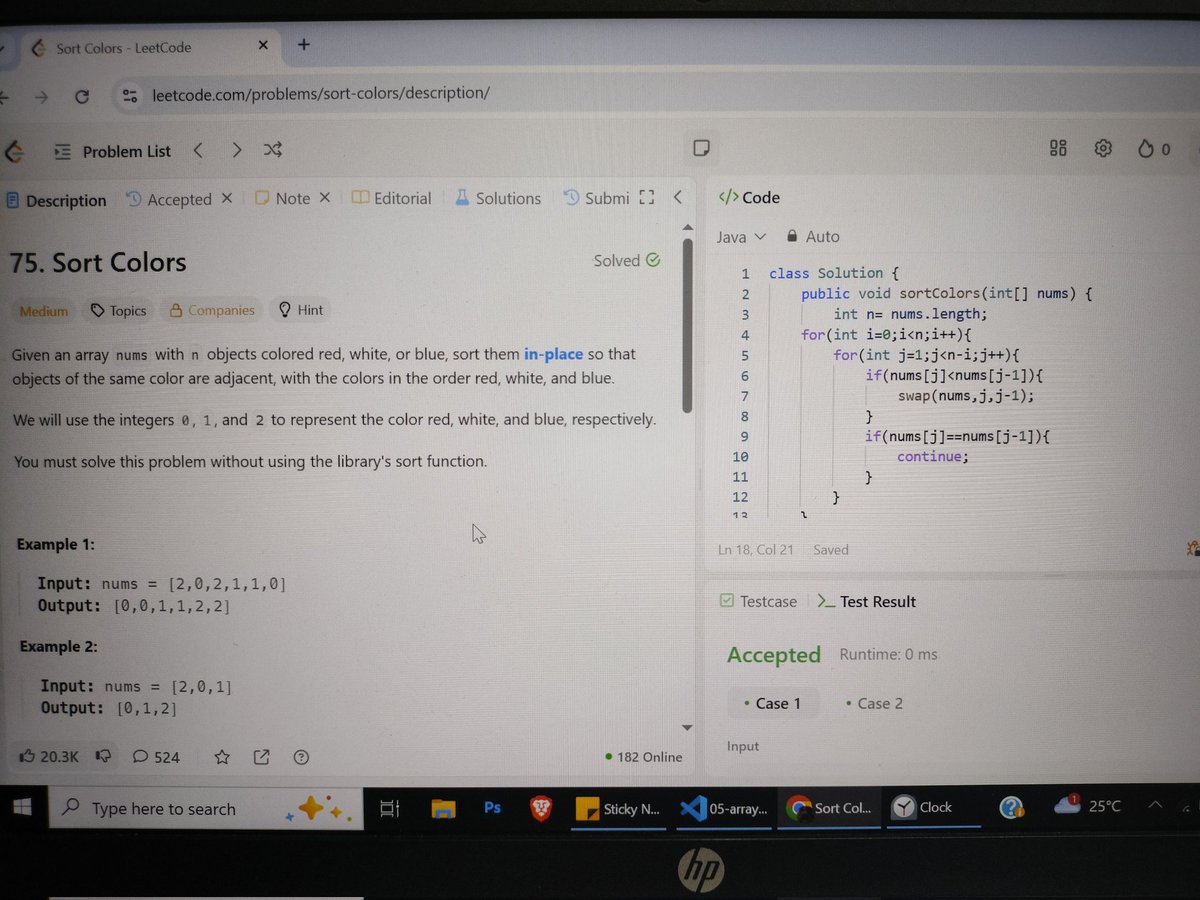Open a new browser tab

tap(304, 44)
